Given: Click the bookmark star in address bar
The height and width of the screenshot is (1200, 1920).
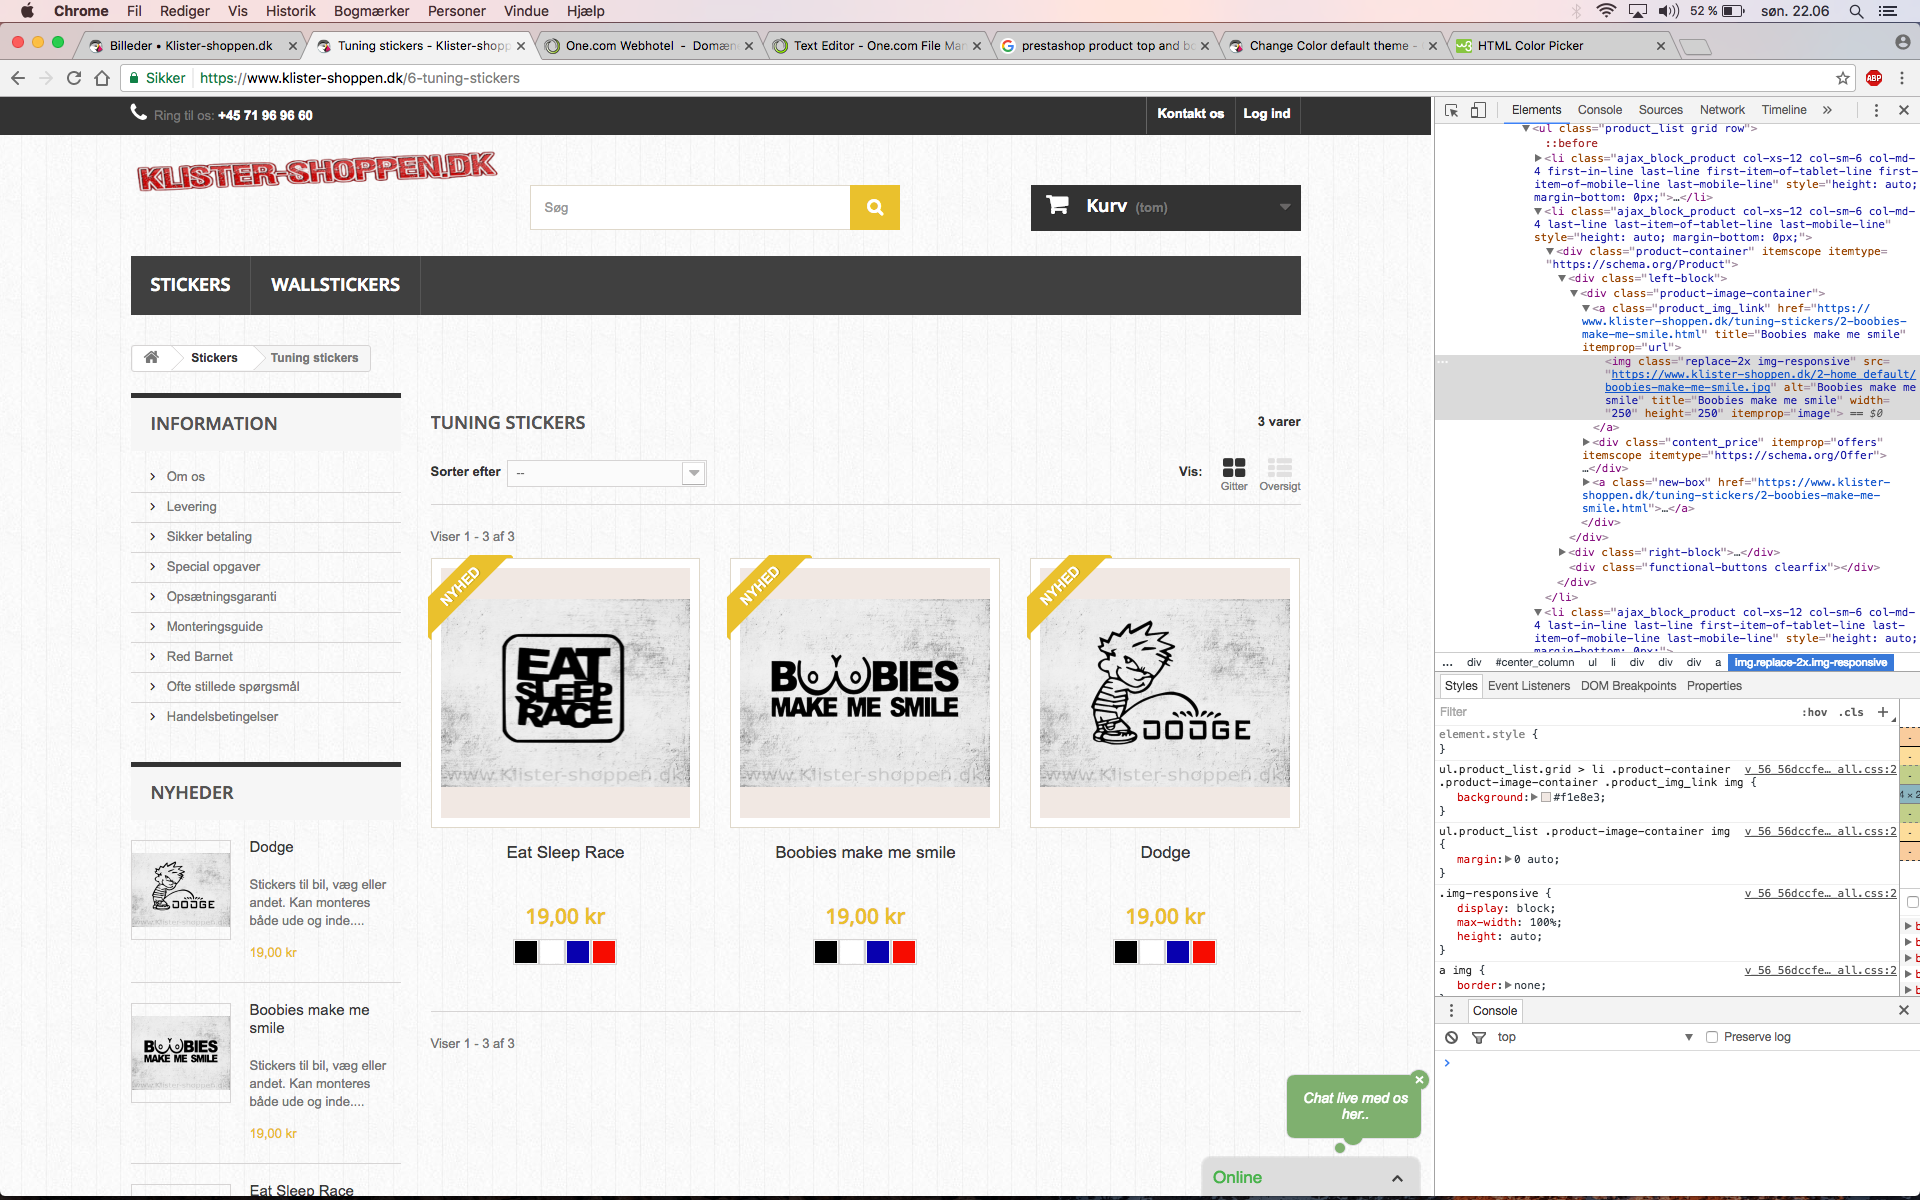Looking at the screenshot, I should 1842,78.
